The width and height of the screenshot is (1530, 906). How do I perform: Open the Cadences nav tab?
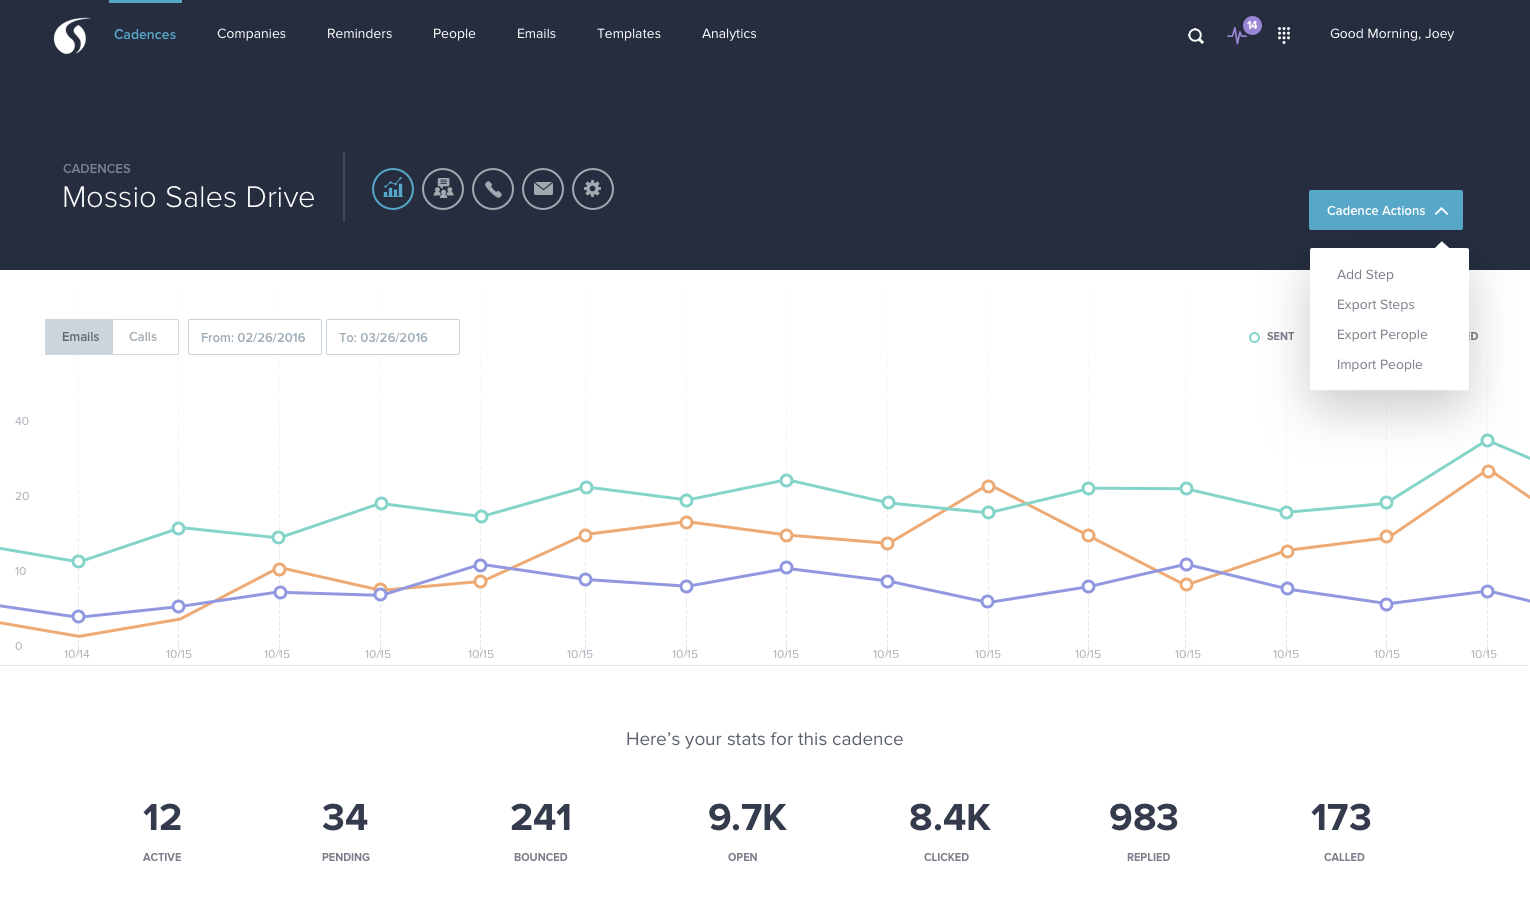pyautogui.click(x=145, y=34)
